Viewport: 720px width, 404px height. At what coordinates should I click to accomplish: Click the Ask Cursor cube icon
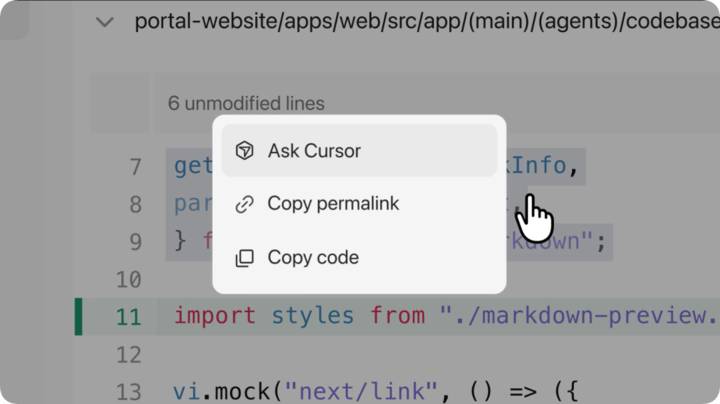point(244,151)
